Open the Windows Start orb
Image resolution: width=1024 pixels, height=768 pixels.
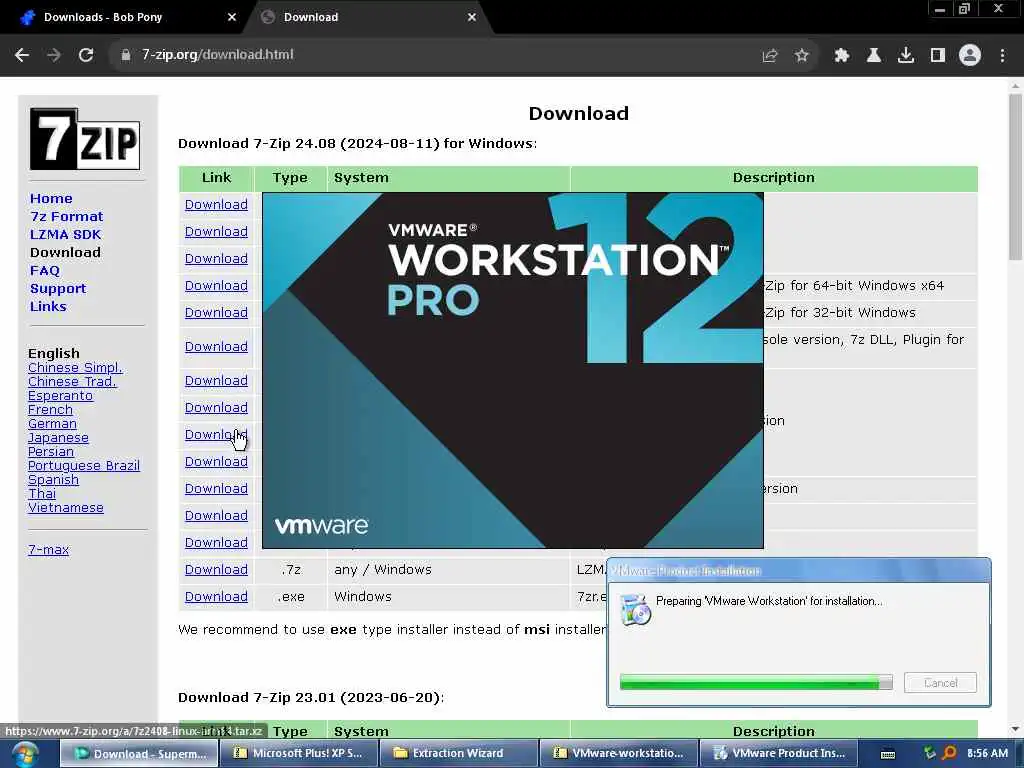tap(25, 754)
